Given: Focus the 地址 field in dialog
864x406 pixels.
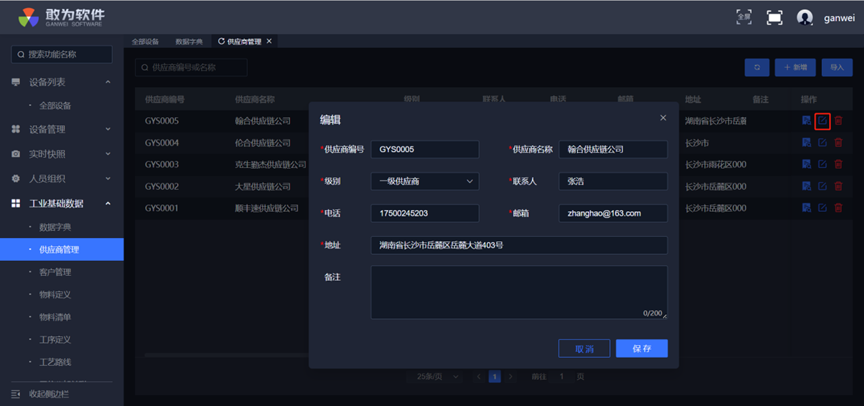Looking at the screenshot, I should (519, 245).
